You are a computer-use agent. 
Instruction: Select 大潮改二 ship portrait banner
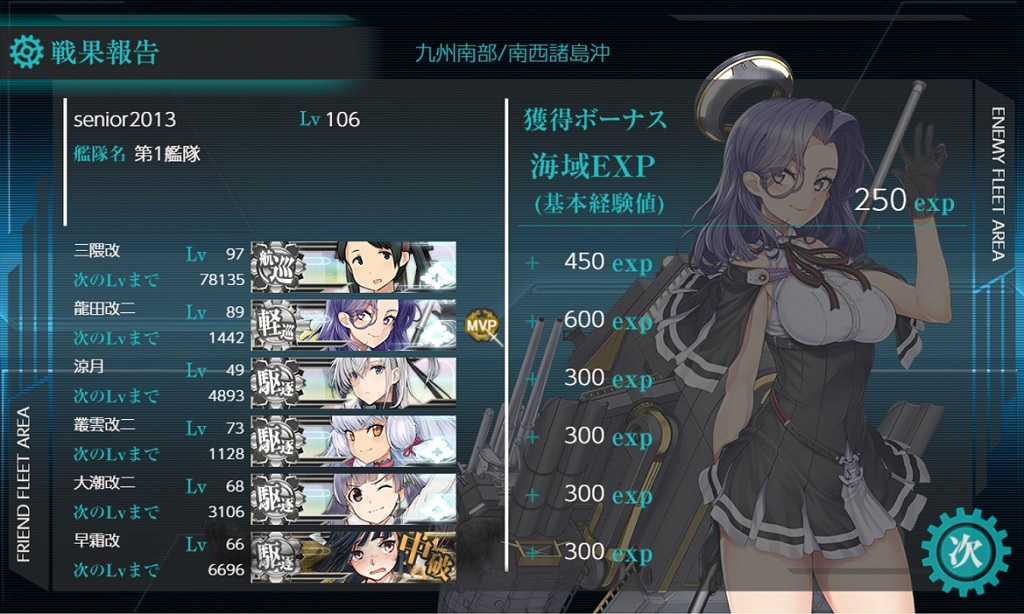click(354, 499)
